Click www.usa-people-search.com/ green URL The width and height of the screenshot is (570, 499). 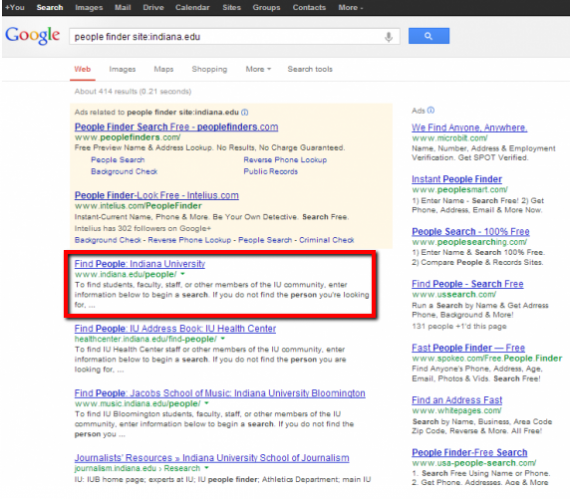click(x=474, y=463)
